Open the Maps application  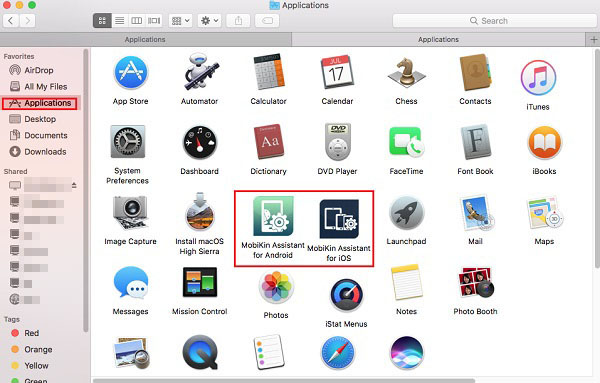pos(545,213)
